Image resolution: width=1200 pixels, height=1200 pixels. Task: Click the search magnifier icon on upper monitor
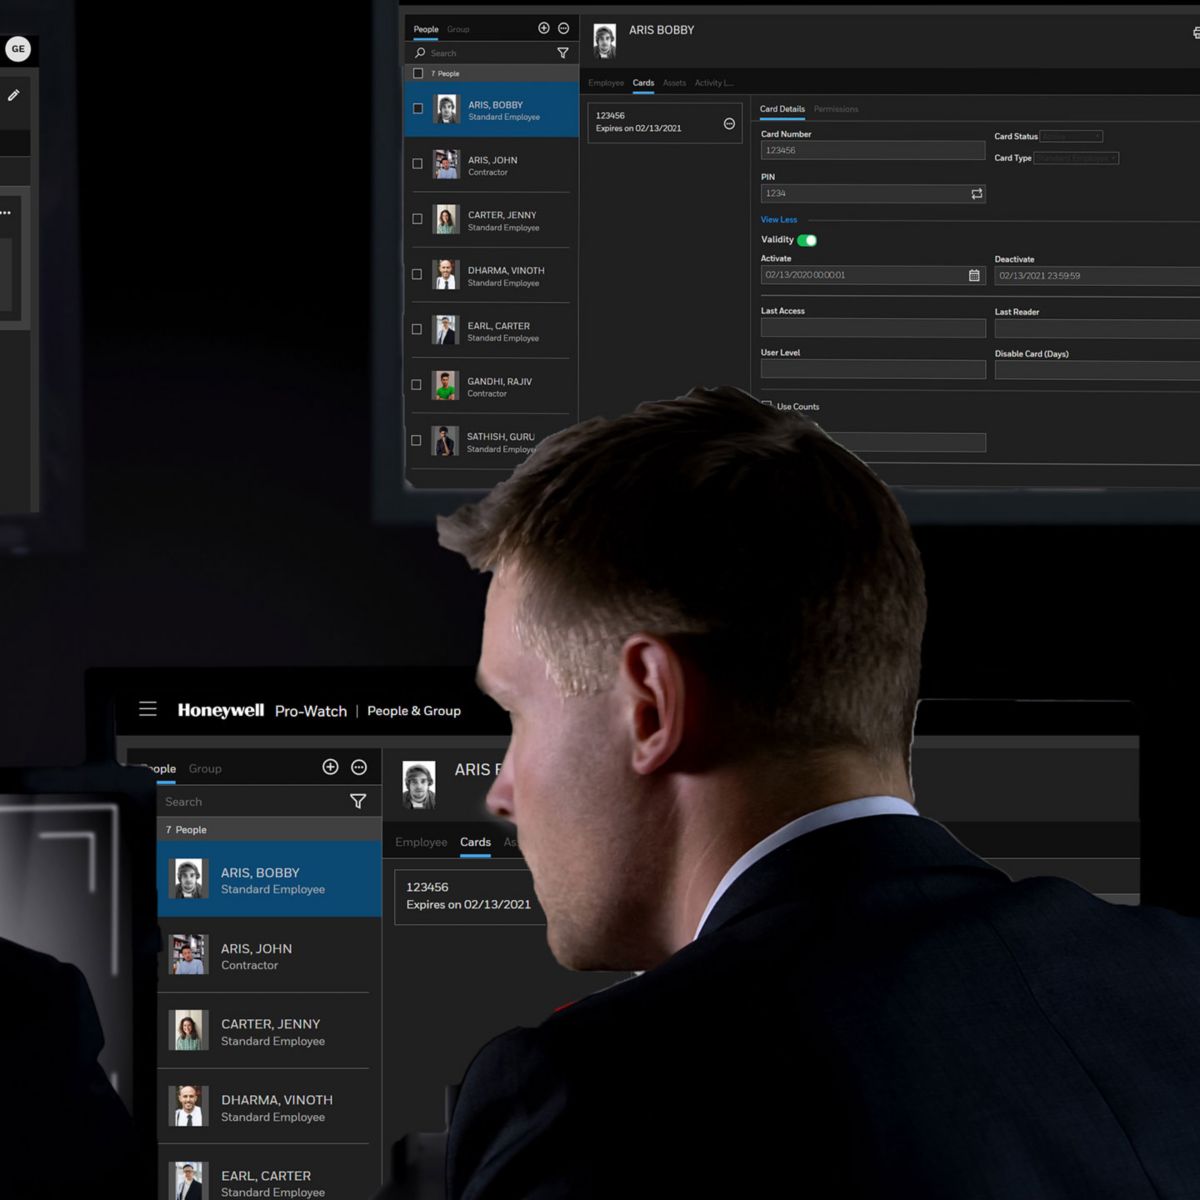click(420, 53)
